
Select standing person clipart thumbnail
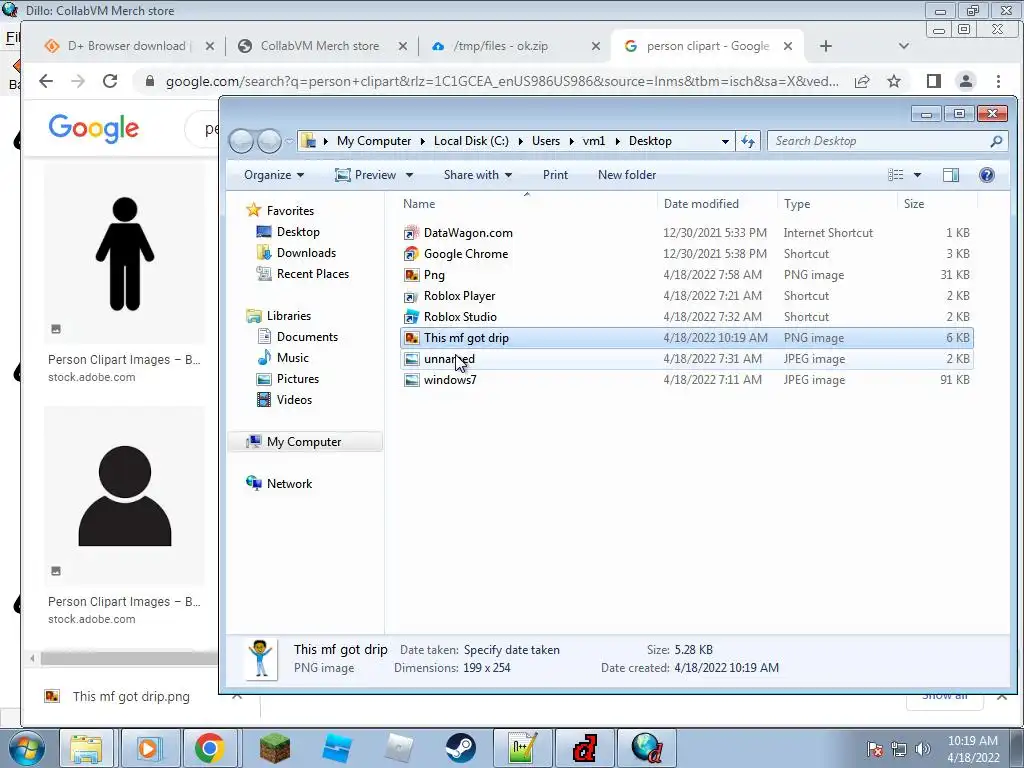(x=125, y=255)
